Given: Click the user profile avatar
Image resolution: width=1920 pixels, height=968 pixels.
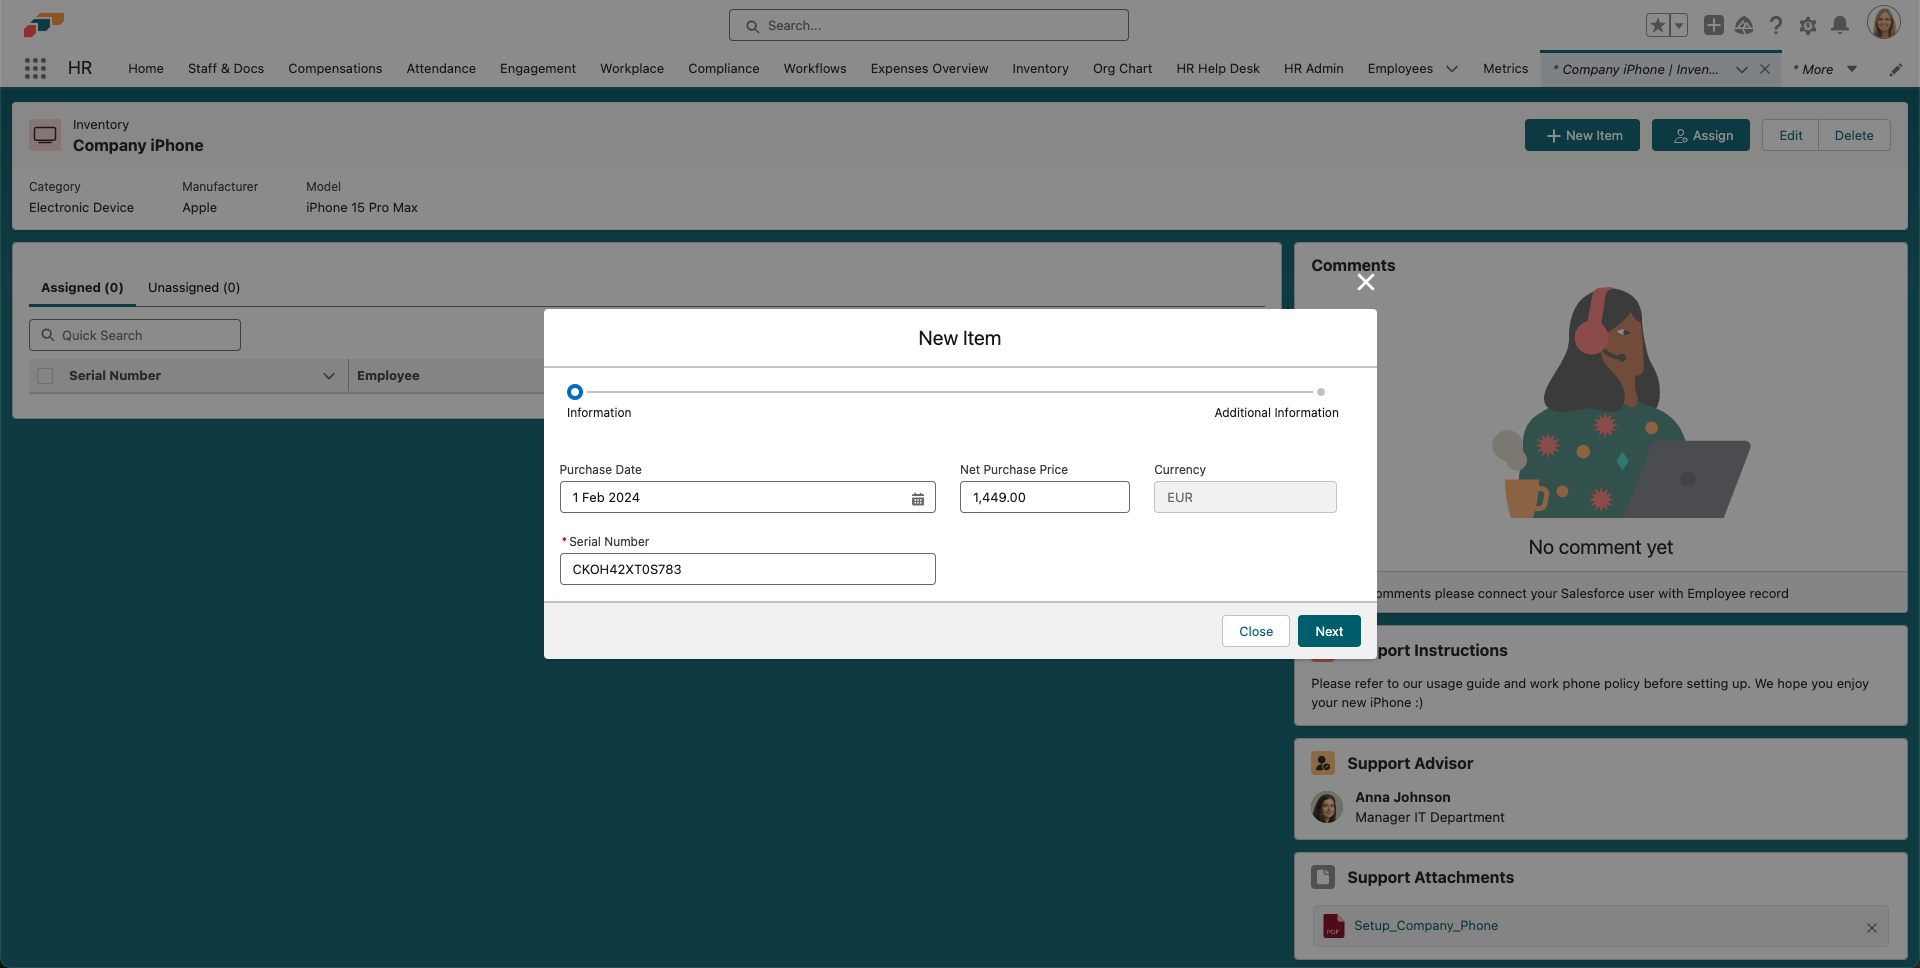Looking at the screenshot, I should coord(1885,22).
